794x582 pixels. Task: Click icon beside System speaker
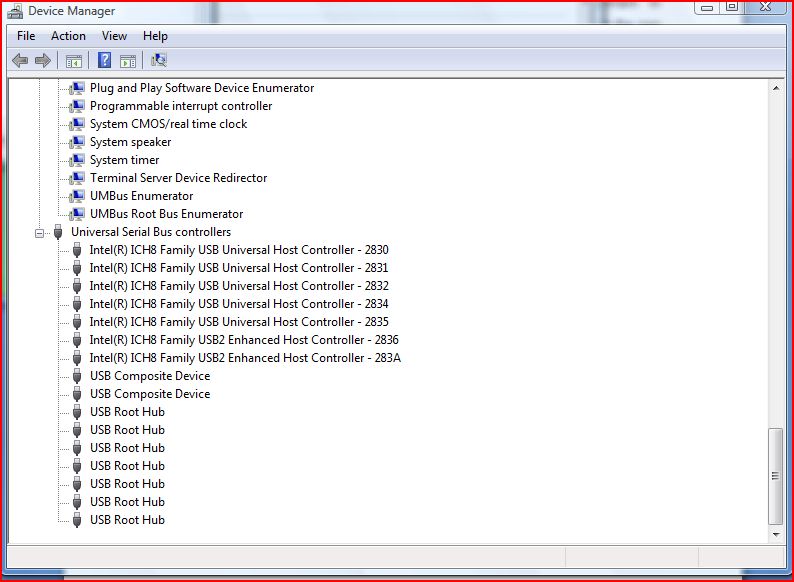click(x=76, y=142)
